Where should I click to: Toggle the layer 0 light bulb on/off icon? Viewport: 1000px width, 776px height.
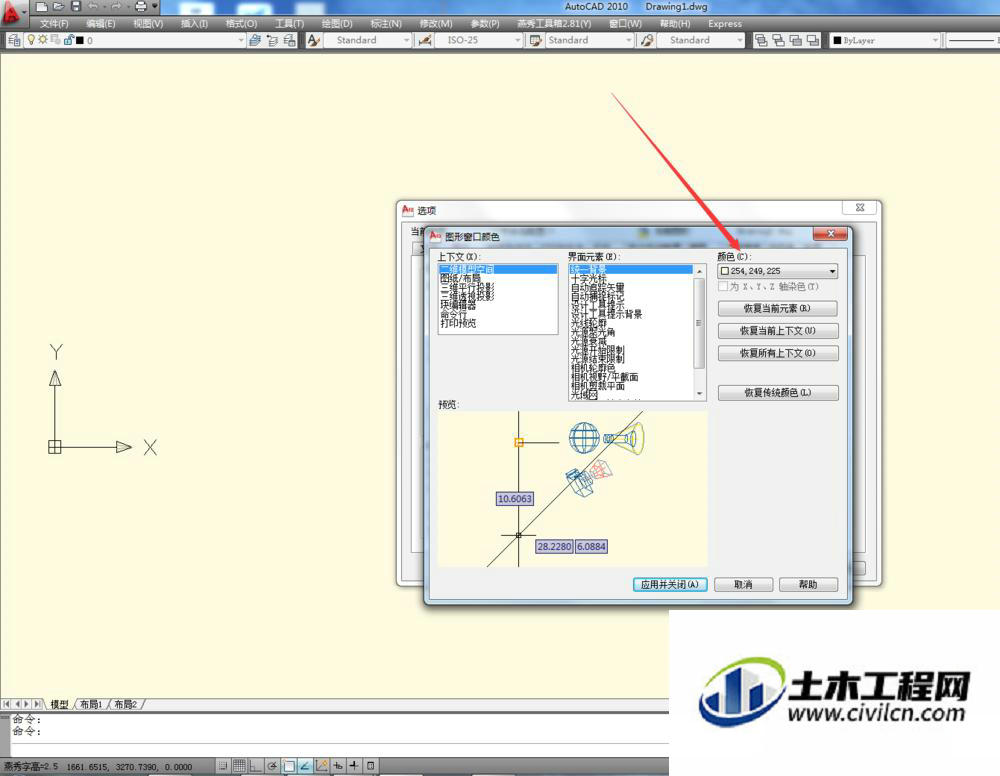click(x=31, y=40)
